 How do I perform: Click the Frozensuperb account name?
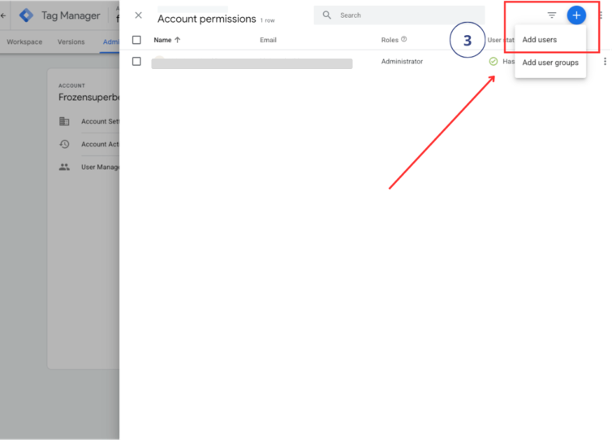point(89,97)
